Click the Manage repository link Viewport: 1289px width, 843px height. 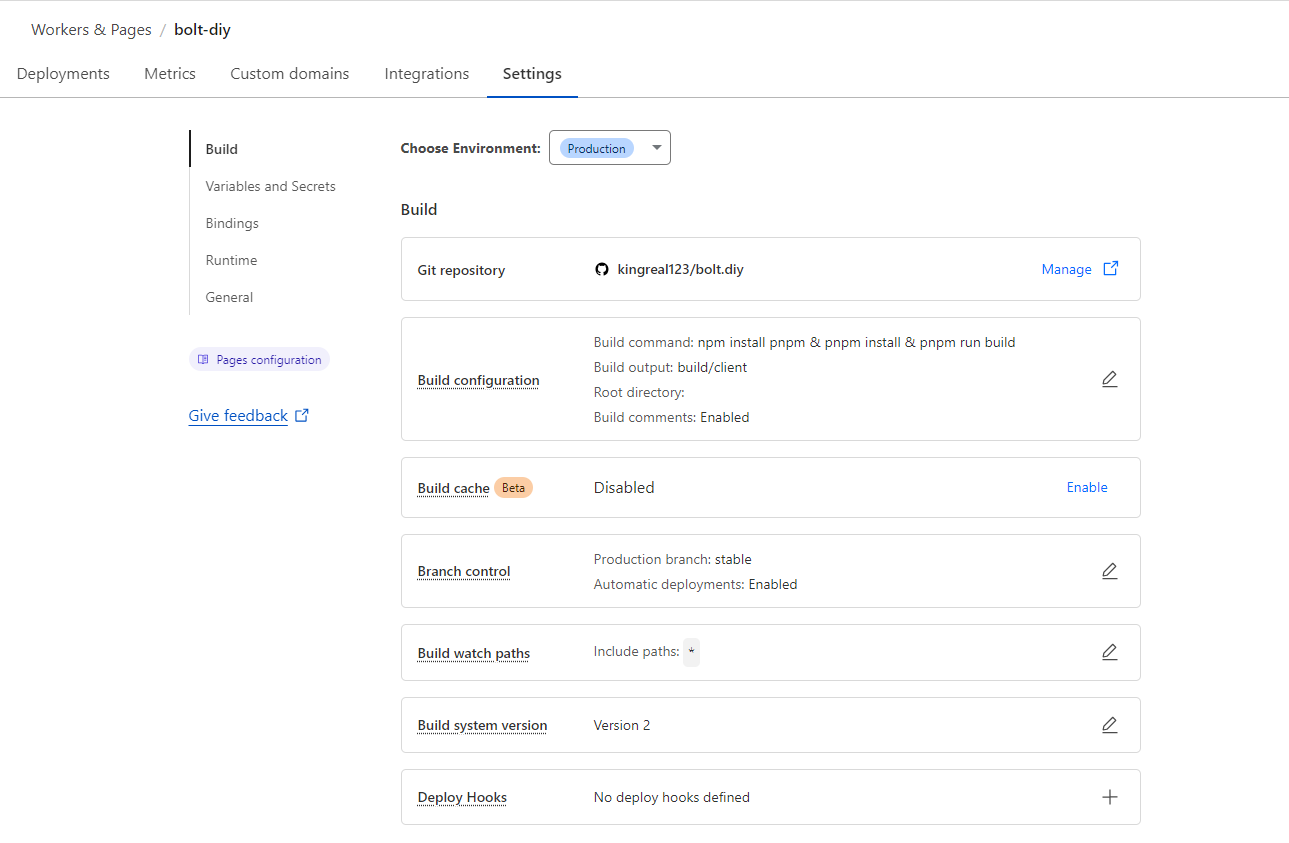click(x=1067, y=269)
